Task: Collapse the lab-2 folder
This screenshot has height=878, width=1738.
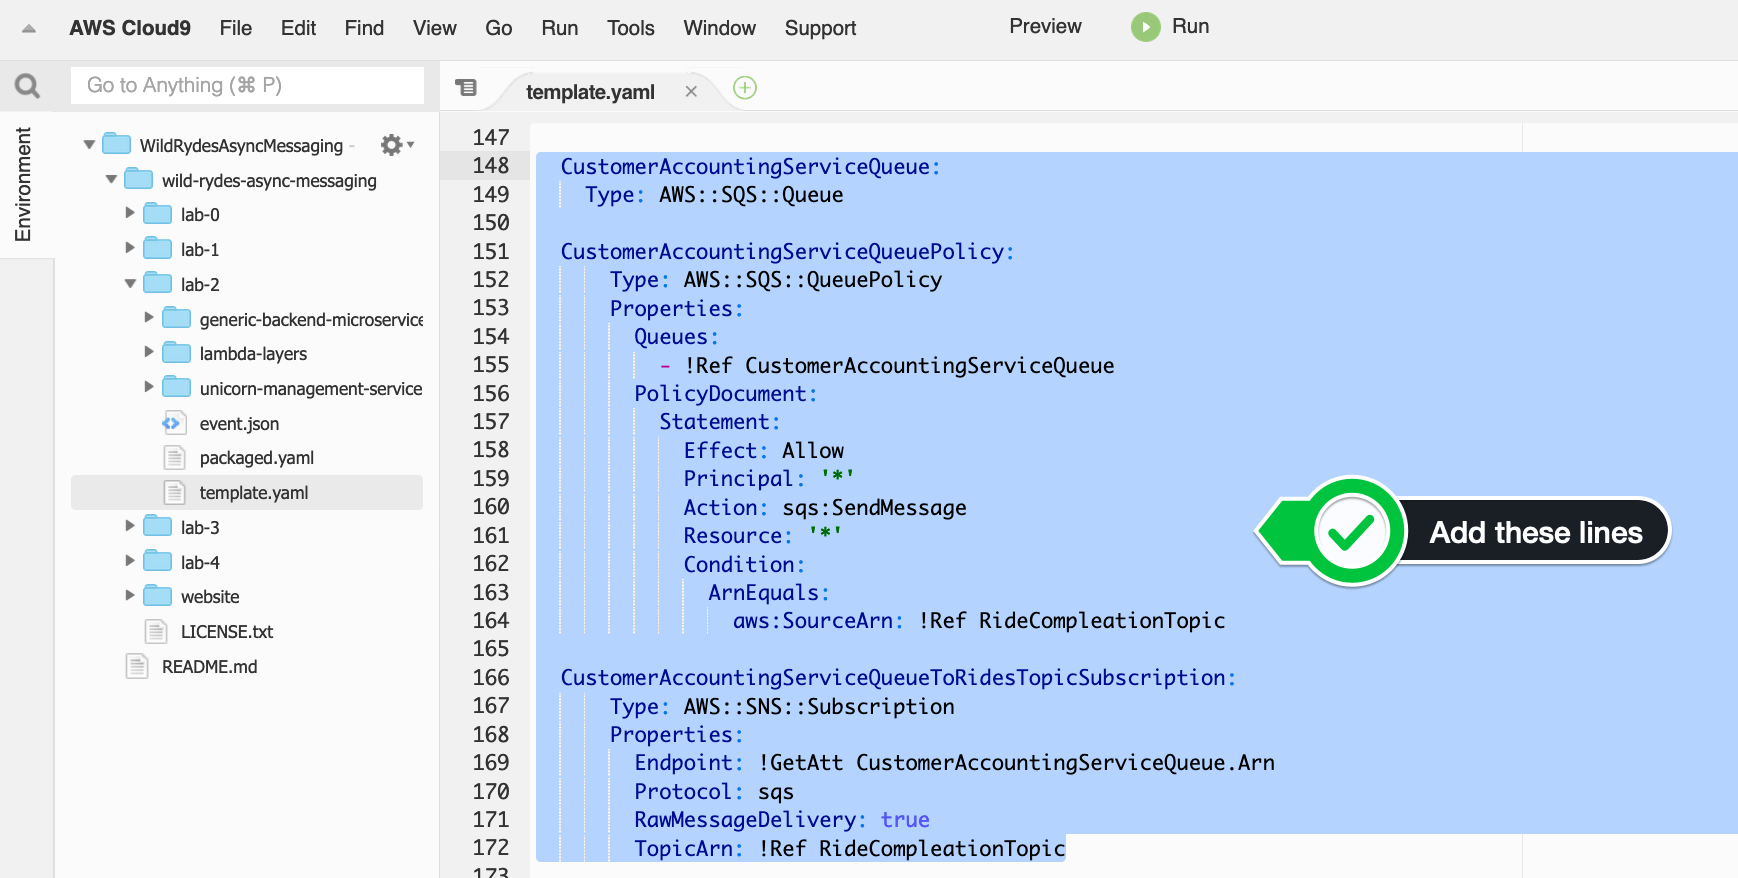Action: pyautogui.click(x=130, y=284)
